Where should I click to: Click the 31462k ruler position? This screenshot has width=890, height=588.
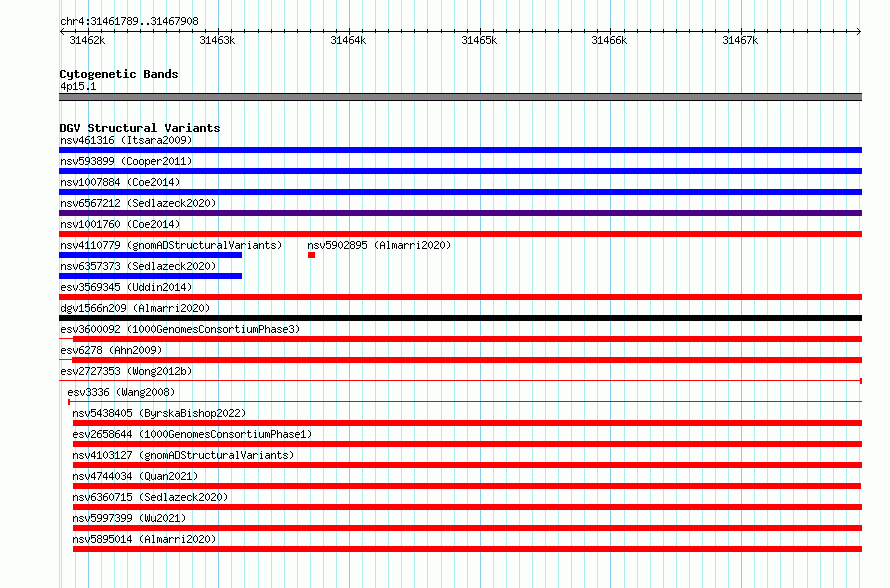coord(87,40)
